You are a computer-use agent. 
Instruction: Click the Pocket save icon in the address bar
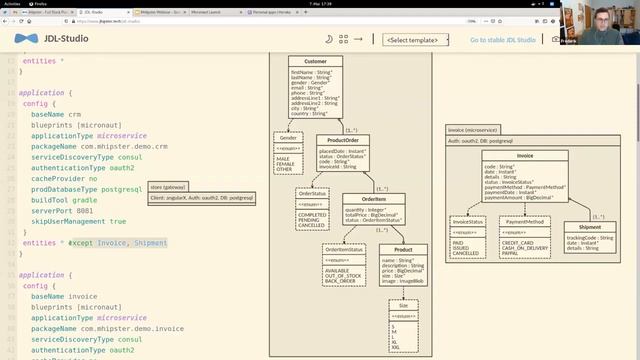(493, 21)
